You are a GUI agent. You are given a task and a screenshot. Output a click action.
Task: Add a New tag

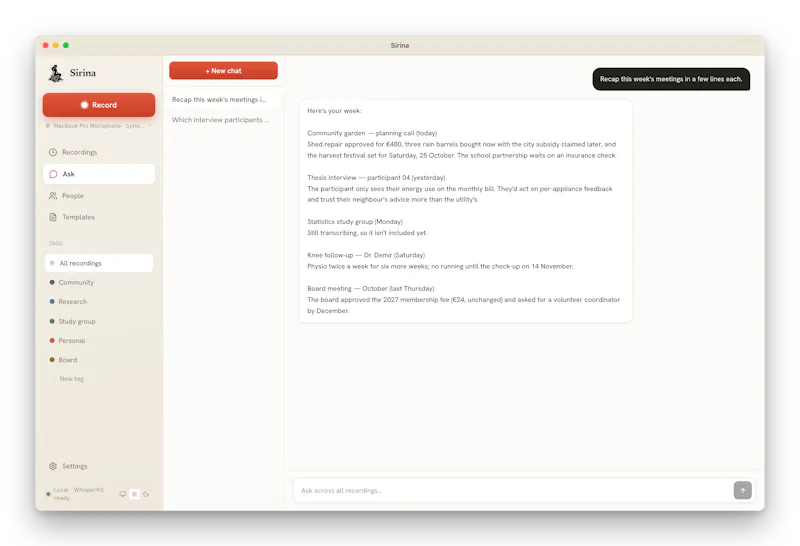point(71,379)
